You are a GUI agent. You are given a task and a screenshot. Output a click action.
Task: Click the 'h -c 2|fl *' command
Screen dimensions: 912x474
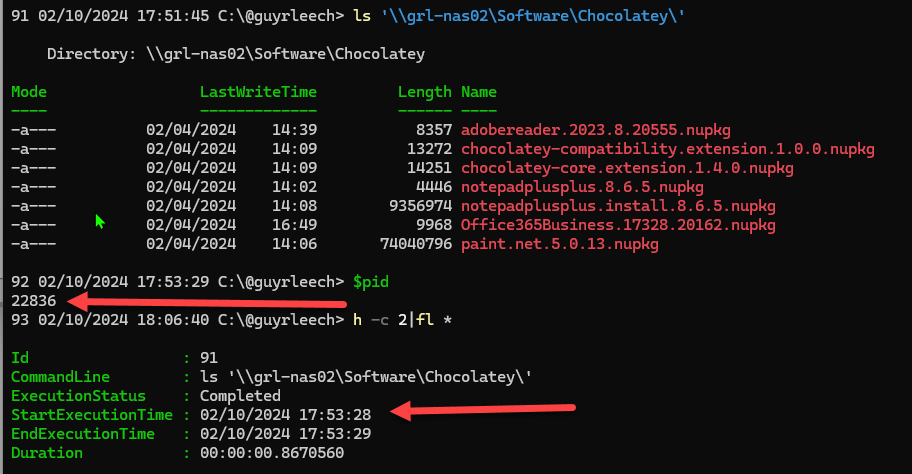point(402,320)
